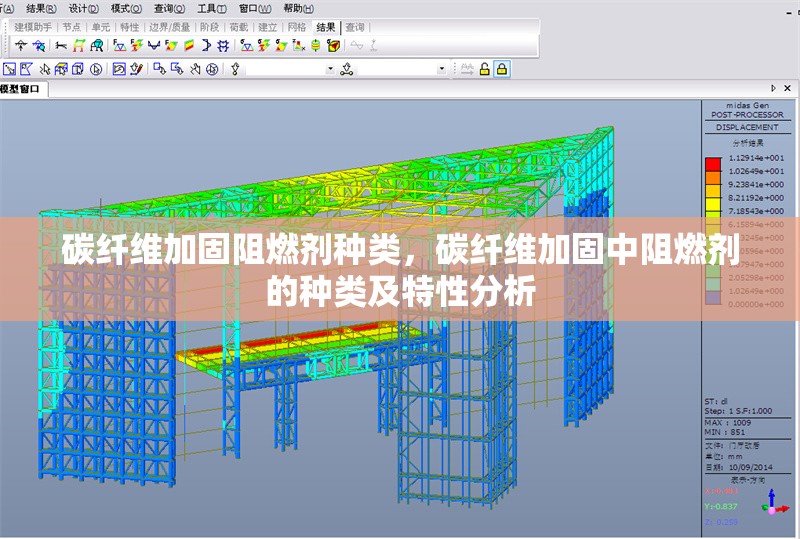The image size is (800, 539).
Task: Open the 查询(Q) menu
Action: [x=169, y=9]
